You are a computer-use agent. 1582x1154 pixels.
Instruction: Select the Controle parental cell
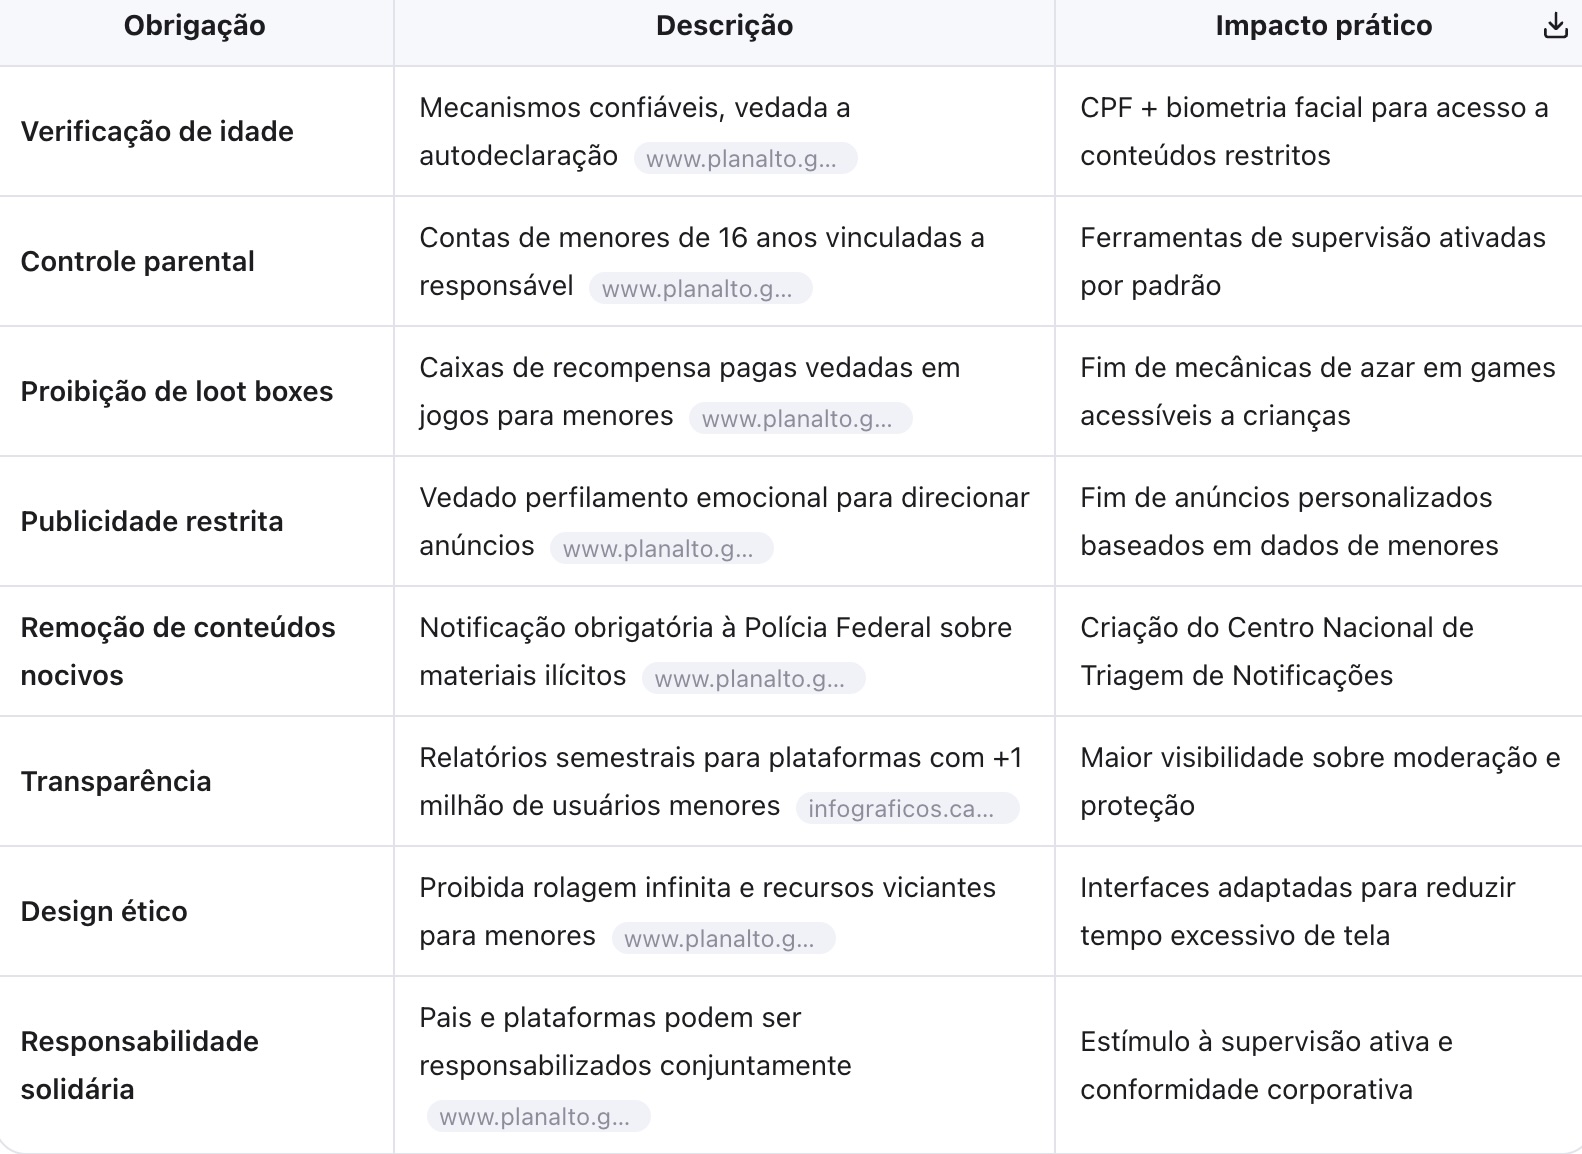[x=138, y=262]
